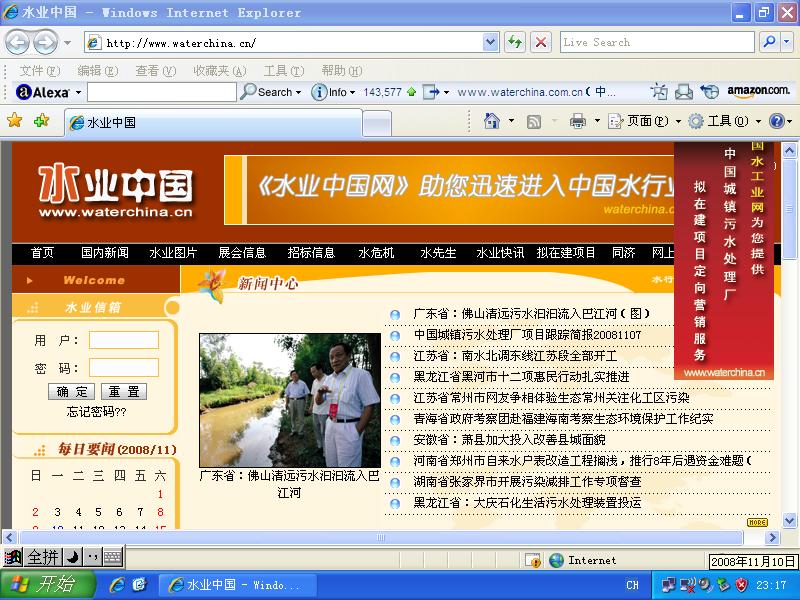800x600 pixels.
Task: Click the IME half-moon mode icon
Action: (72, 557)
